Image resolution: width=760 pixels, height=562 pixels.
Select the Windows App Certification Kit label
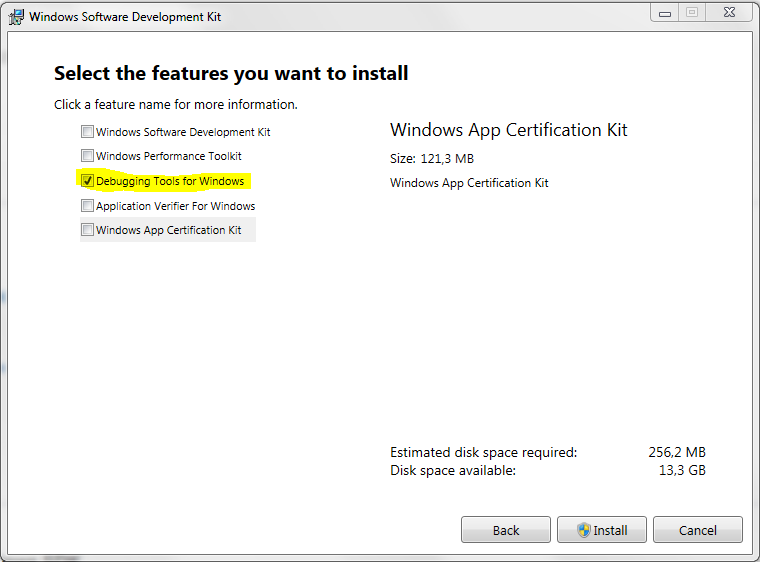point(169,230)
